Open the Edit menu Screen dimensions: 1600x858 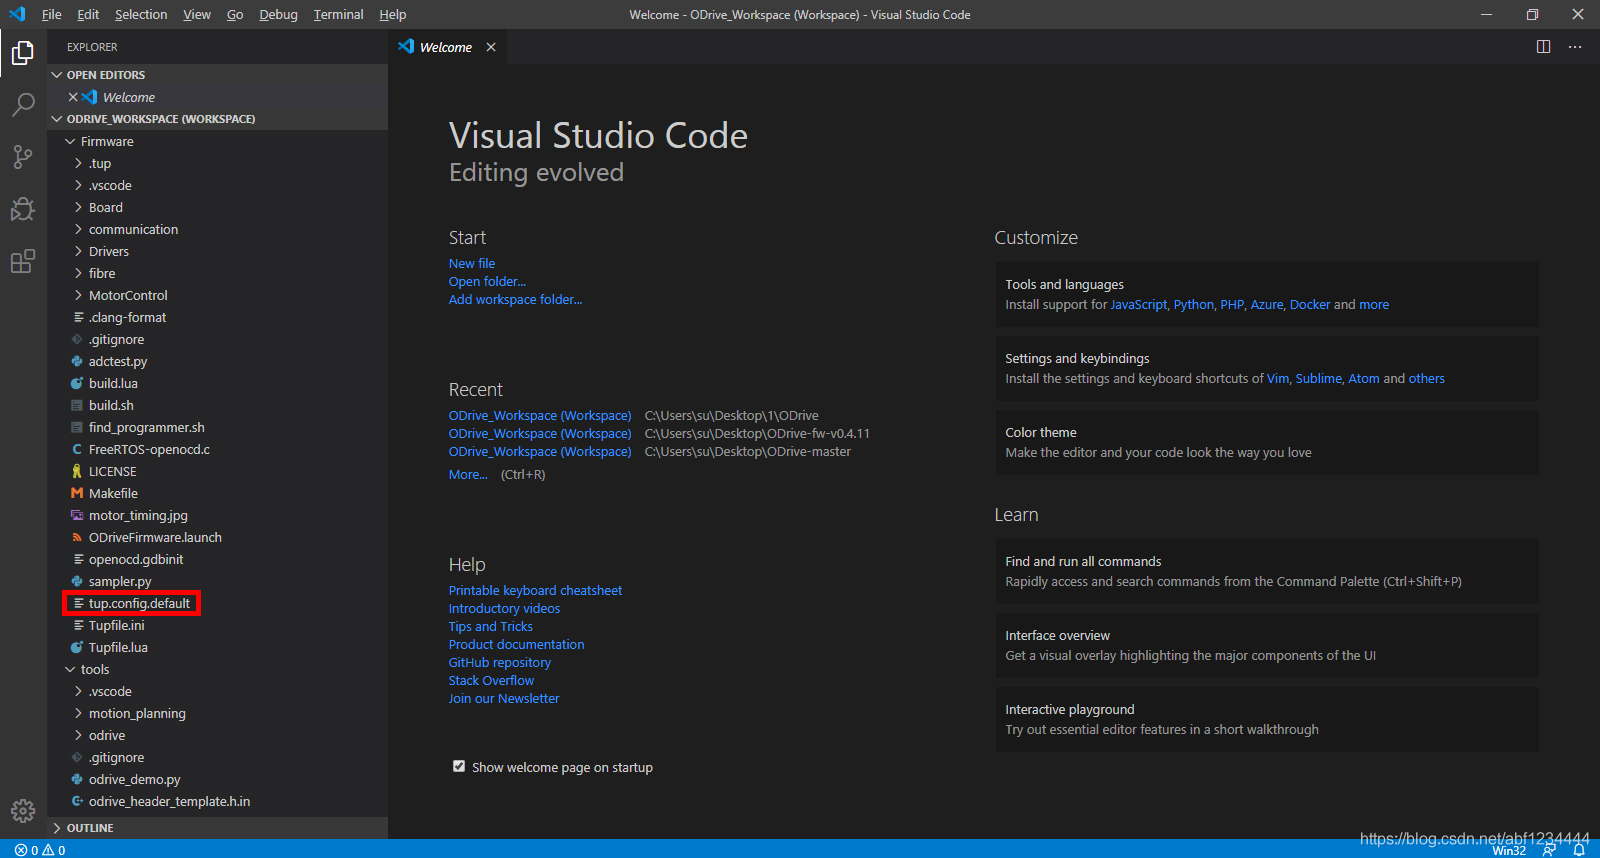point(88,14)
